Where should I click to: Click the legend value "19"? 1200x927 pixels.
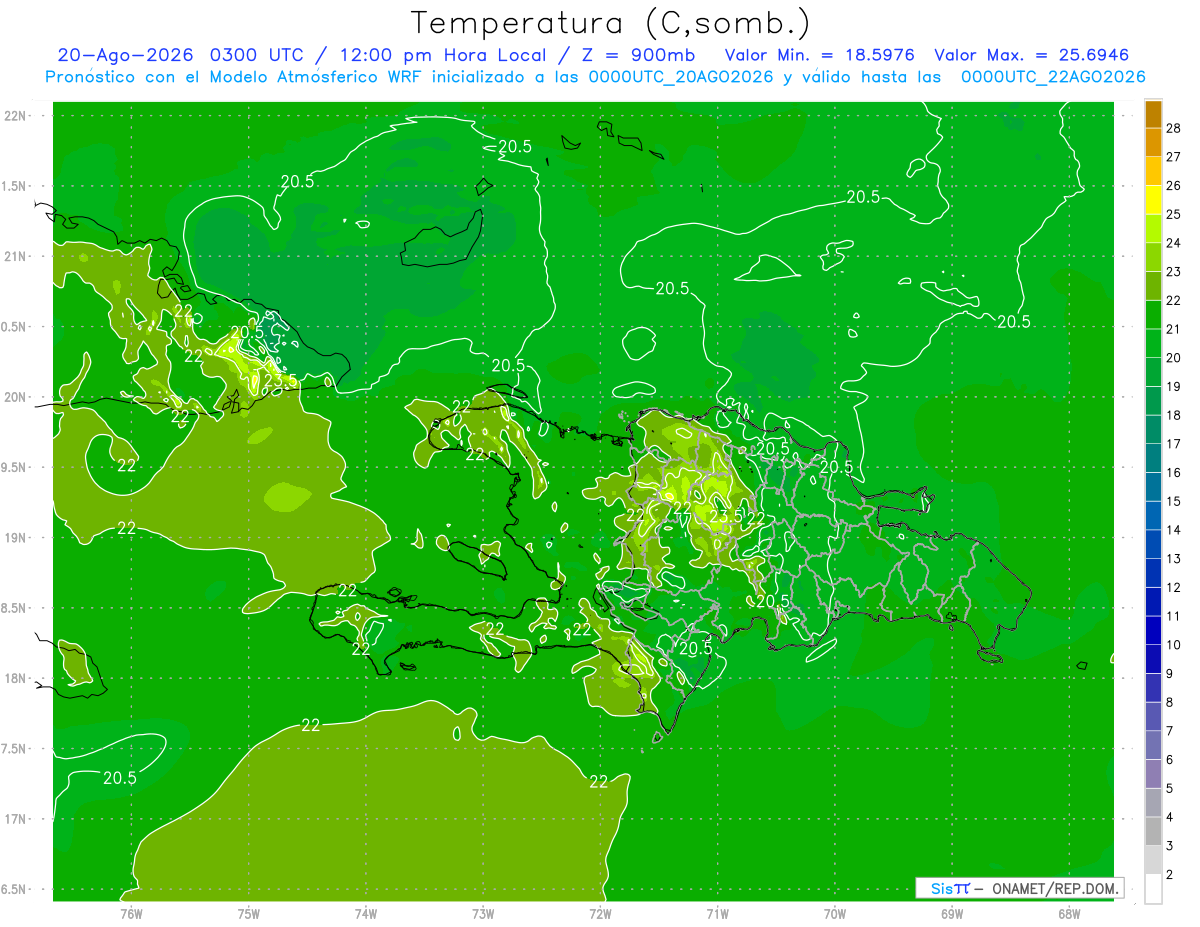coord(1174,386)
